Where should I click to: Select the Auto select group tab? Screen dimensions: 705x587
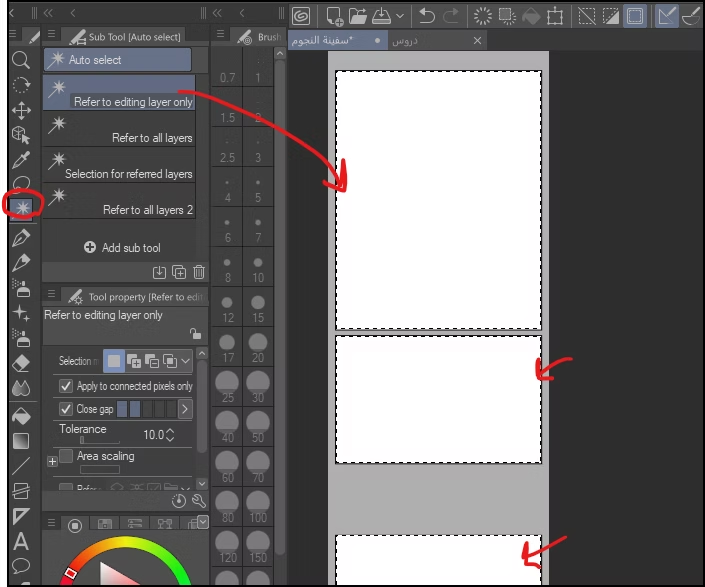coord(117,60)
